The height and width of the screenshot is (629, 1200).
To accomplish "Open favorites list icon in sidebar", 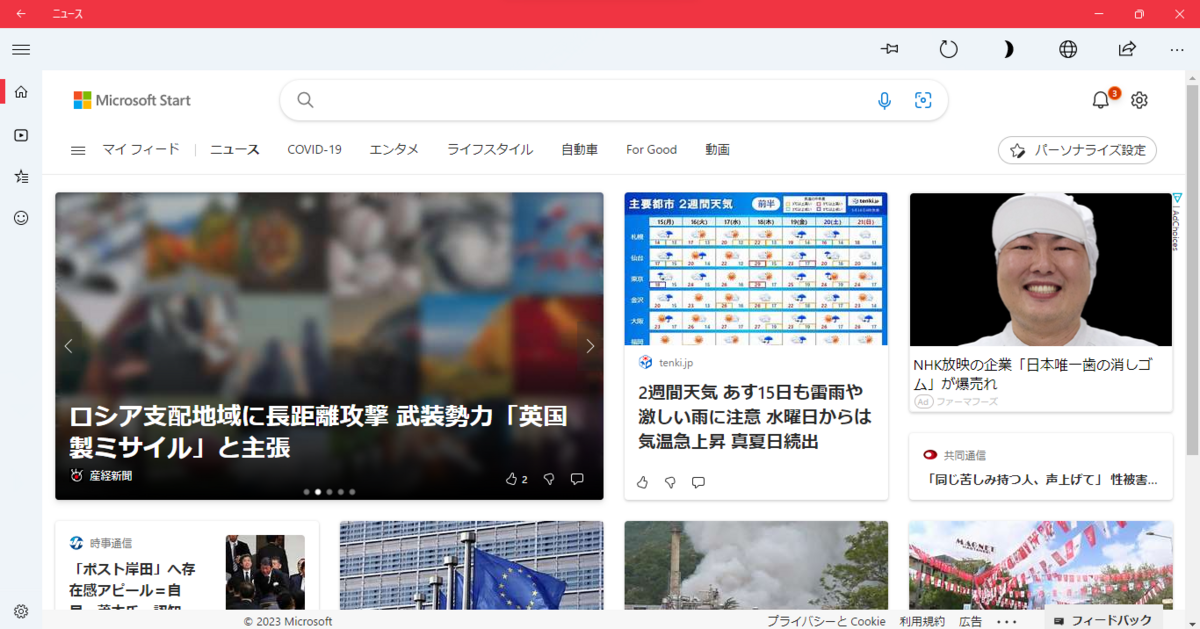I will tap(21, 176).
